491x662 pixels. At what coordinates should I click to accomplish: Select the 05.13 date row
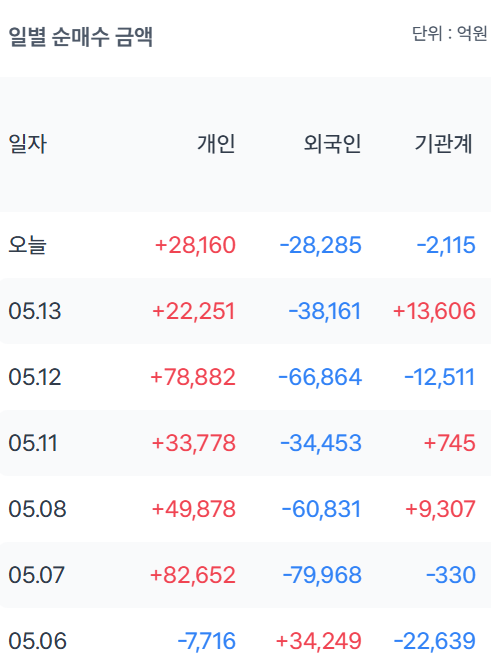(245, 311)
